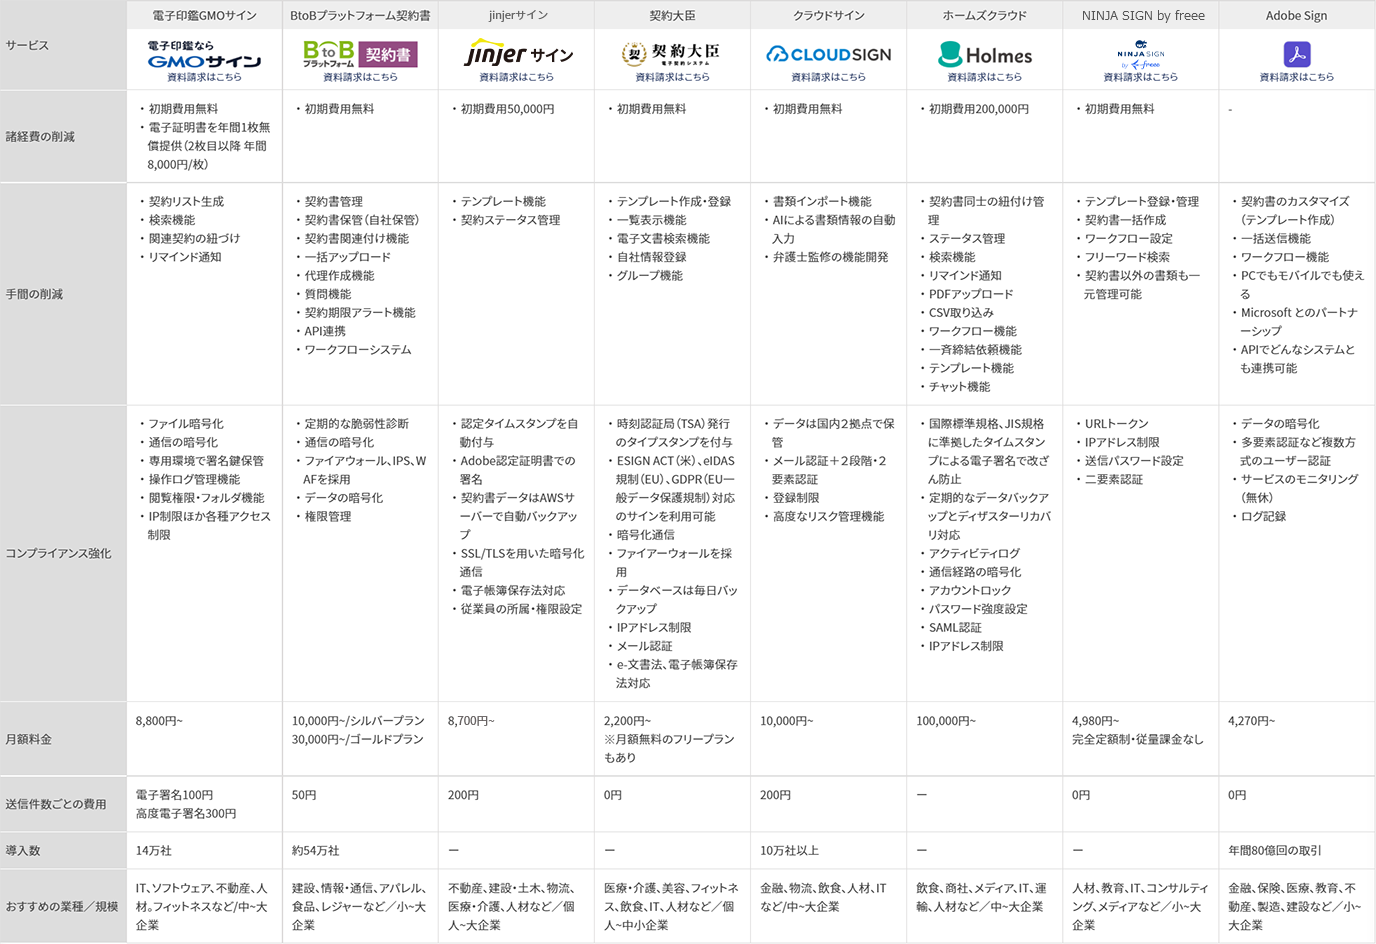Select the Adobe Sign column header text
The image size is (1376, 944).
pos(1297,16)
